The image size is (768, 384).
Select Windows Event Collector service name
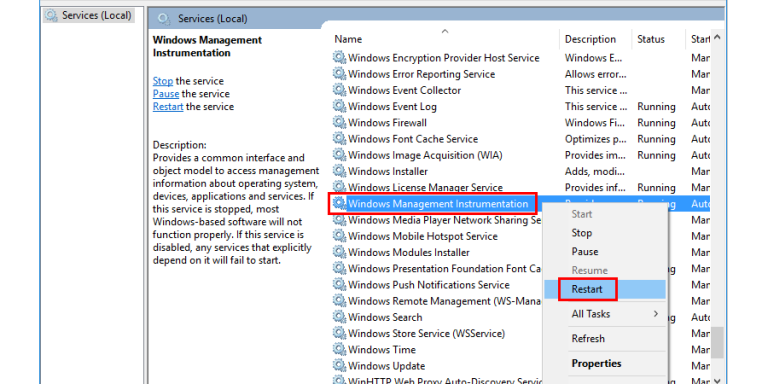pos(404,90)
